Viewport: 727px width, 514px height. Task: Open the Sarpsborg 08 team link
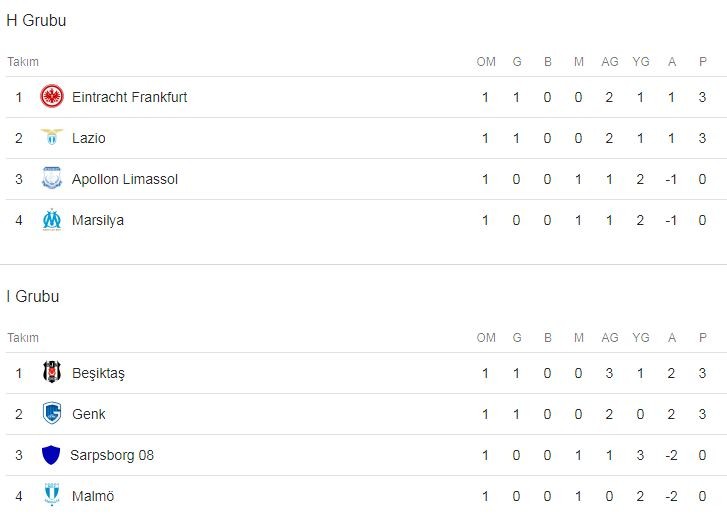point(111,455)
